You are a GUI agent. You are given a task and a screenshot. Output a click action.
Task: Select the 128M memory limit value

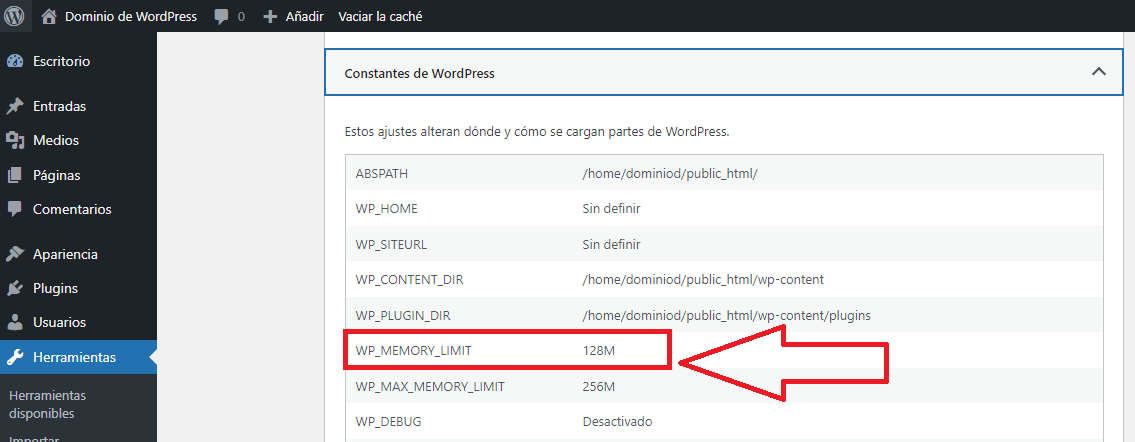click(x=598, y=351)
